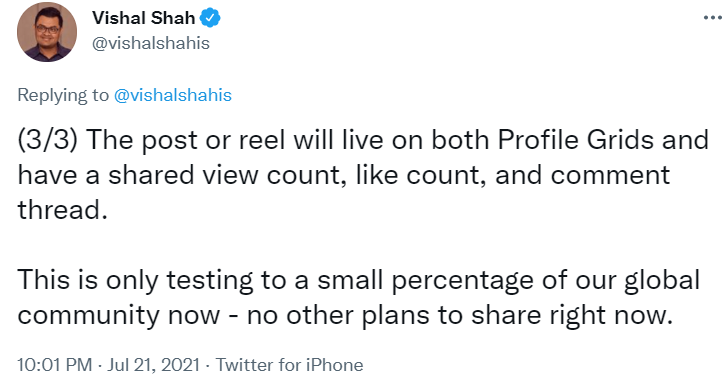Click the gray 'Replying to' label

(x=63, y=95)
